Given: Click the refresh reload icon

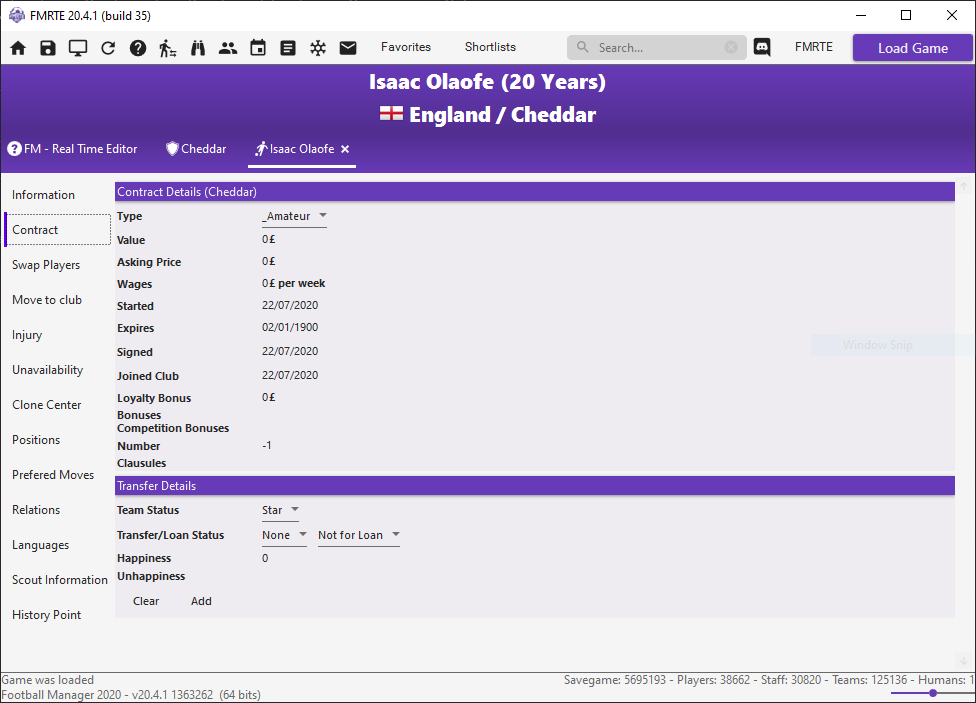Looking at the screenshot, I should click(x=108, y=48).
